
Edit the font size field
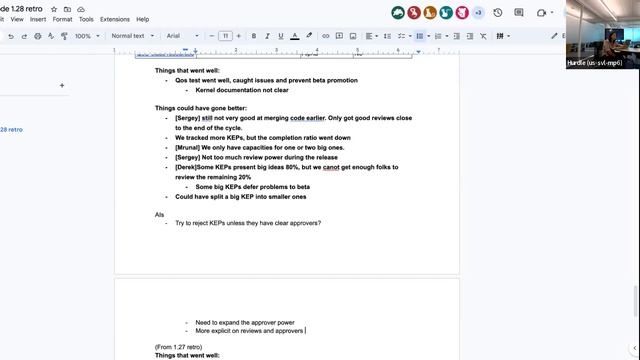pos(225,36)
